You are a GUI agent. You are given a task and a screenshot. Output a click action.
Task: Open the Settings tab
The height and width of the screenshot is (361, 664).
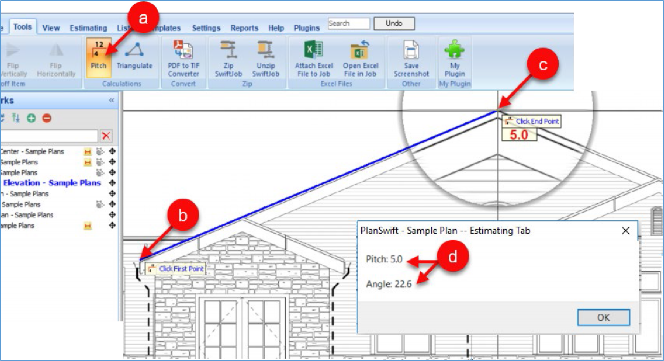[x=206, y=28]
